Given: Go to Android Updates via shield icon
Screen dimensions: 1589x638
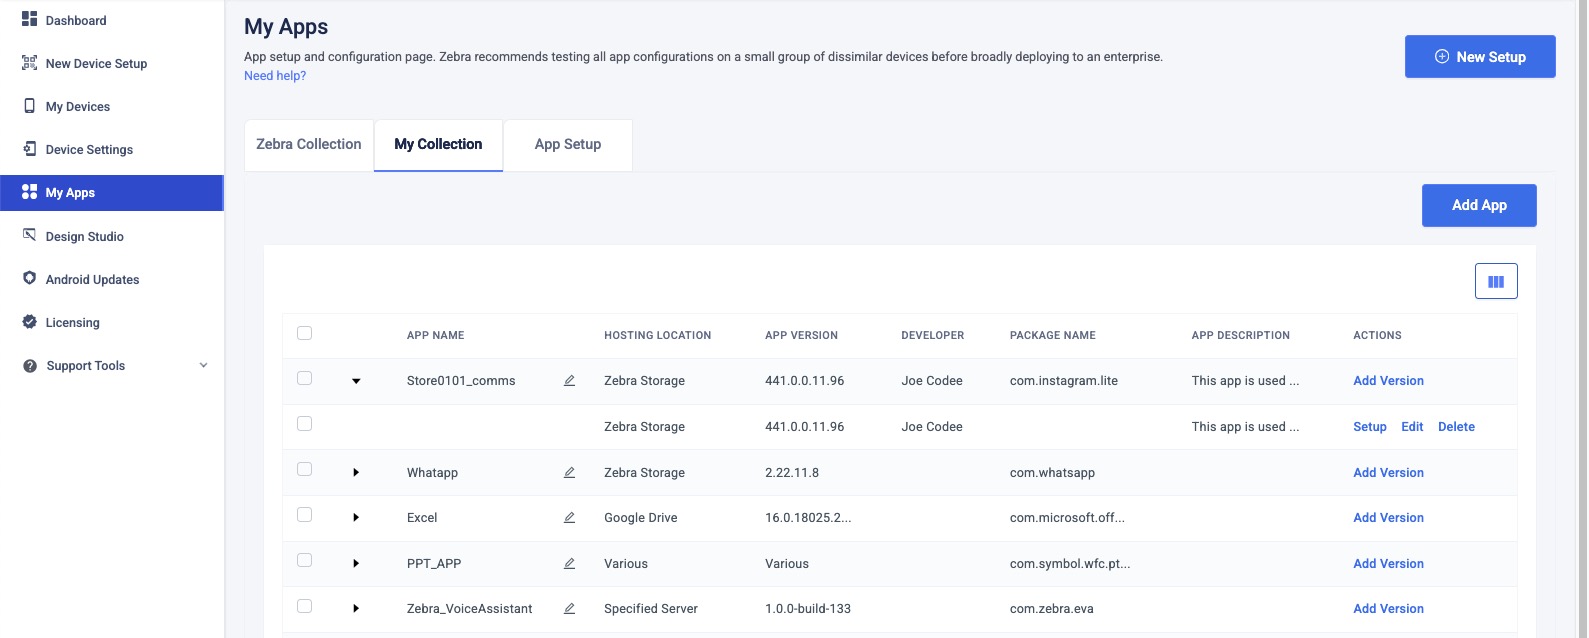Looking at the screenshot, I should click(30, 279).
